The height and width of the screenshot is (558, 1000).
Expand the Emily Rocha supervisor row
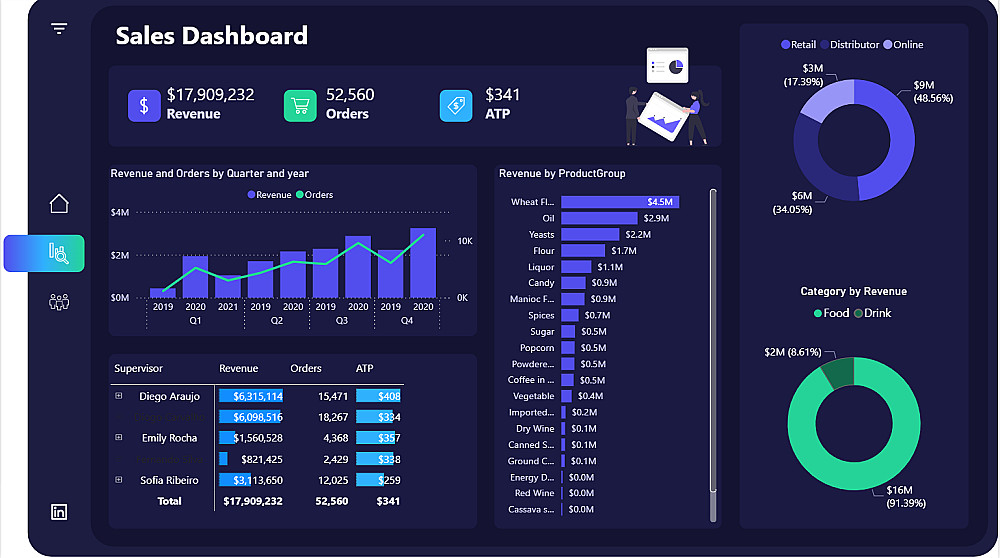click(x=119, y=437)
